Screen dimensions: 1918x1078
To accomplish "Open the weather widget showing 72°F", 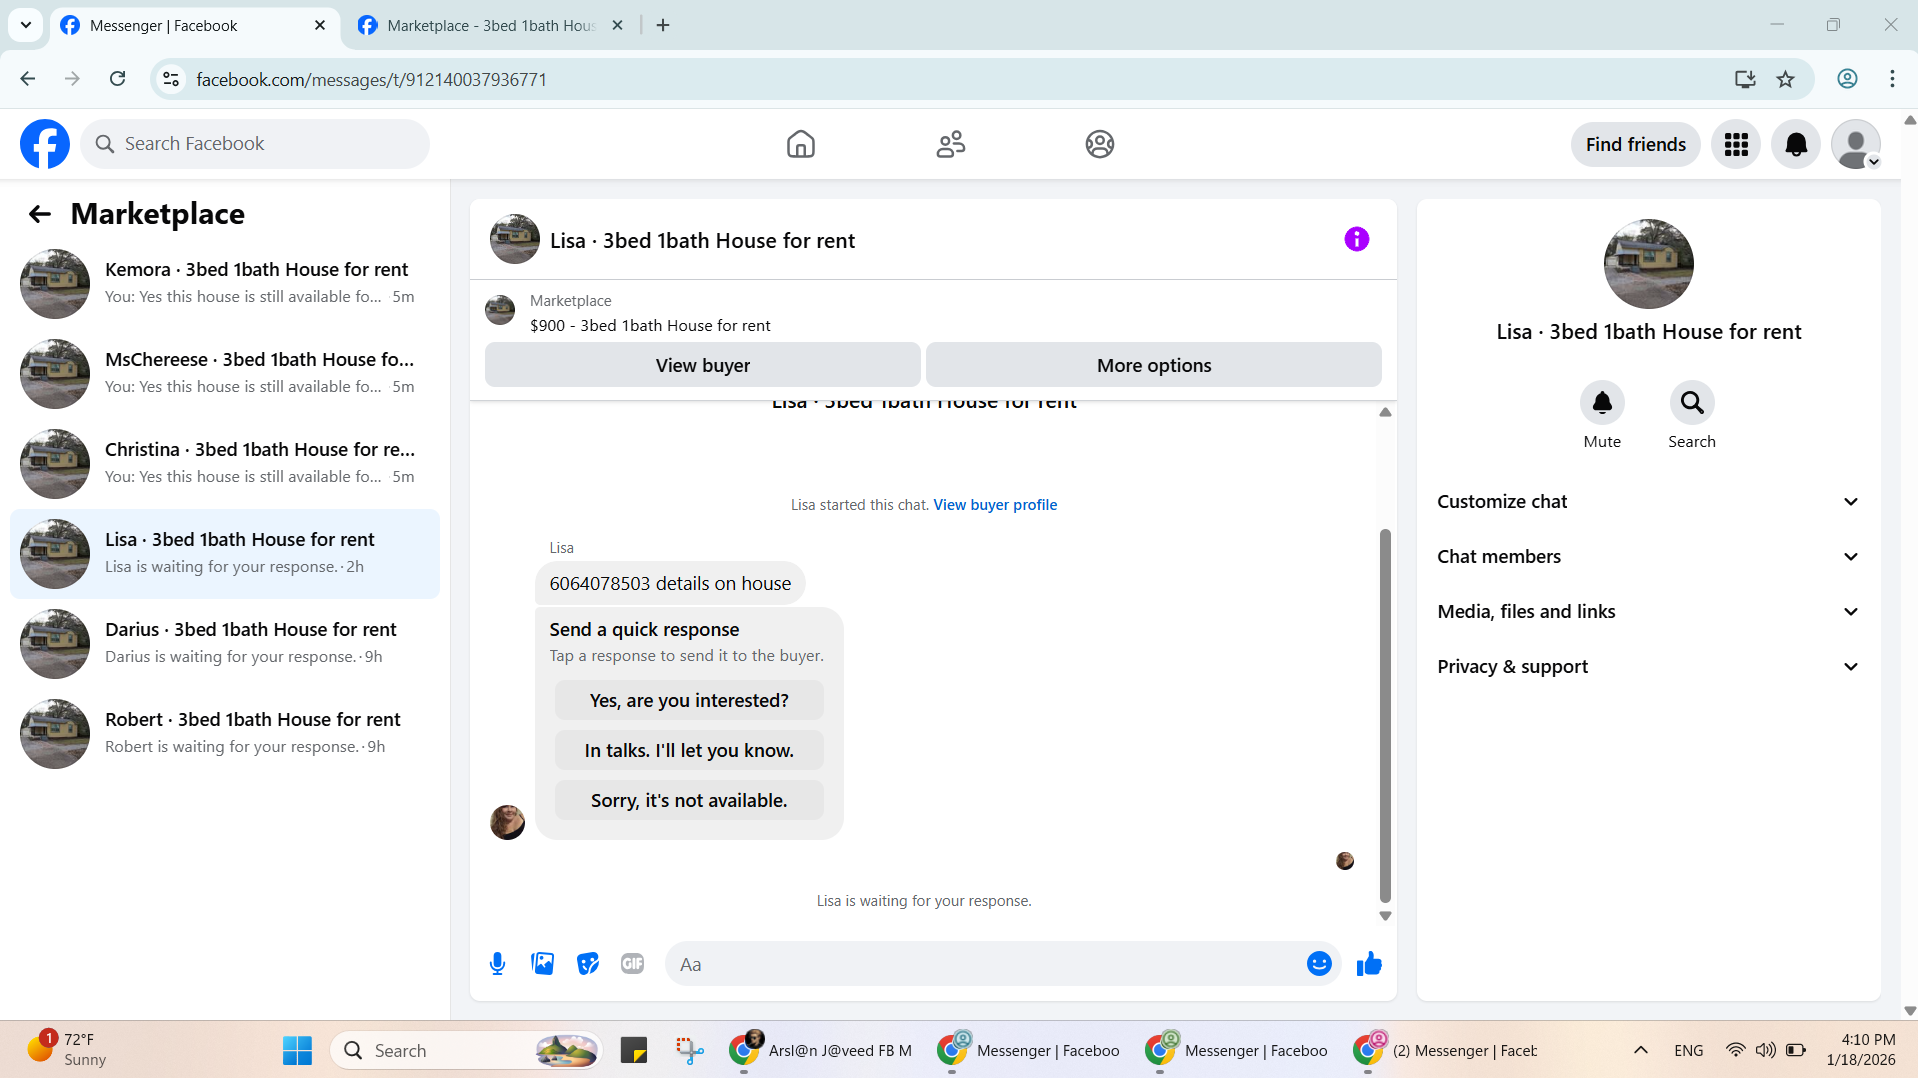I will click(x=66, y=1050).
